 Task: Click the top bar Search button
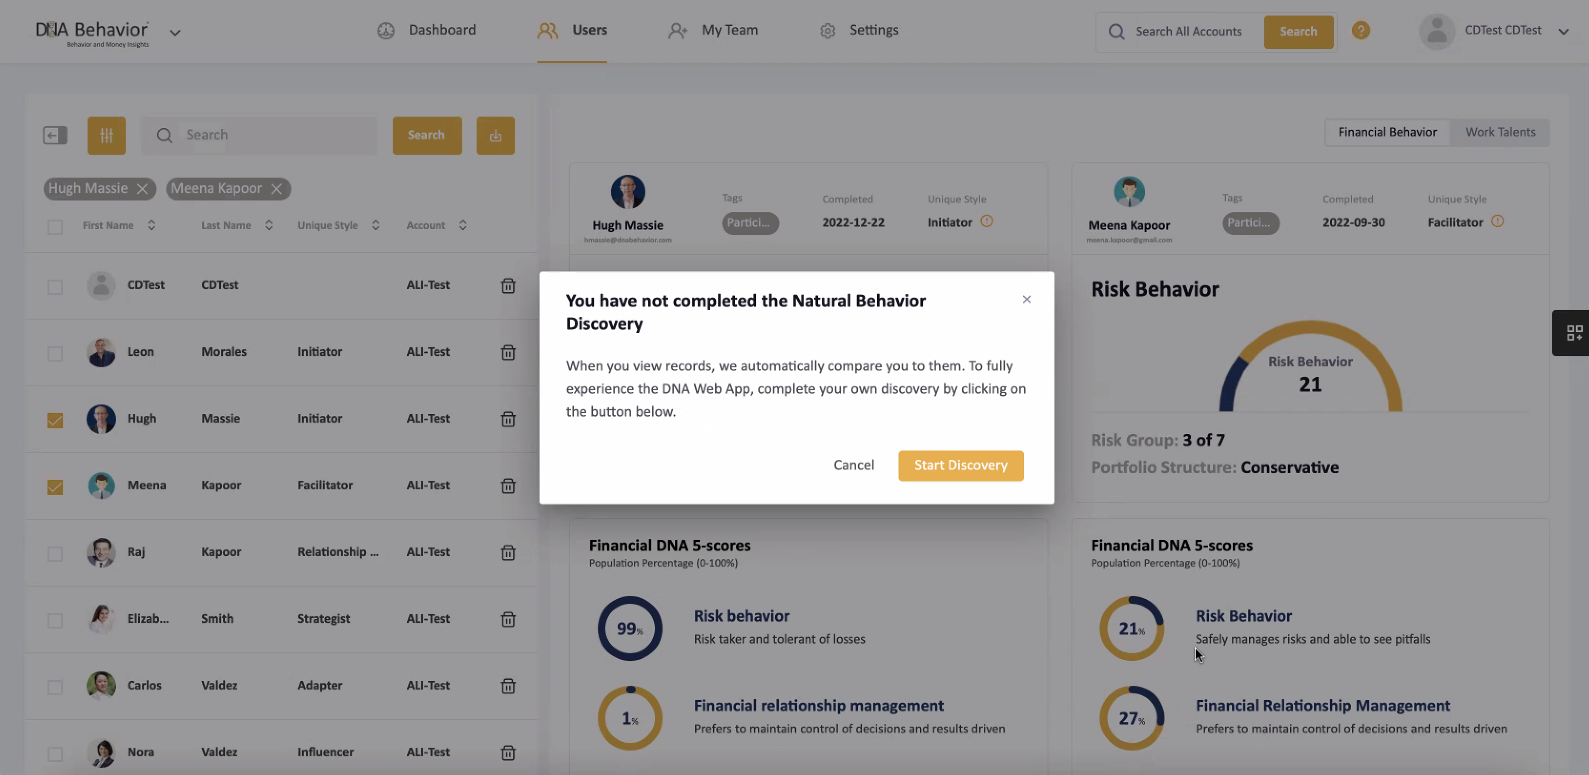pos(1298,32)
